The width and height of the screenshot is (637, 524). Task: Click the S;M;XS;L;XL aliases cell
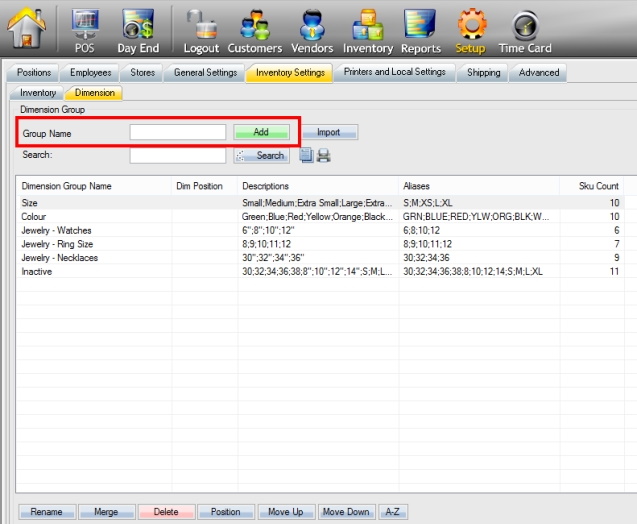pyautogui.click(x=479, y=203)
